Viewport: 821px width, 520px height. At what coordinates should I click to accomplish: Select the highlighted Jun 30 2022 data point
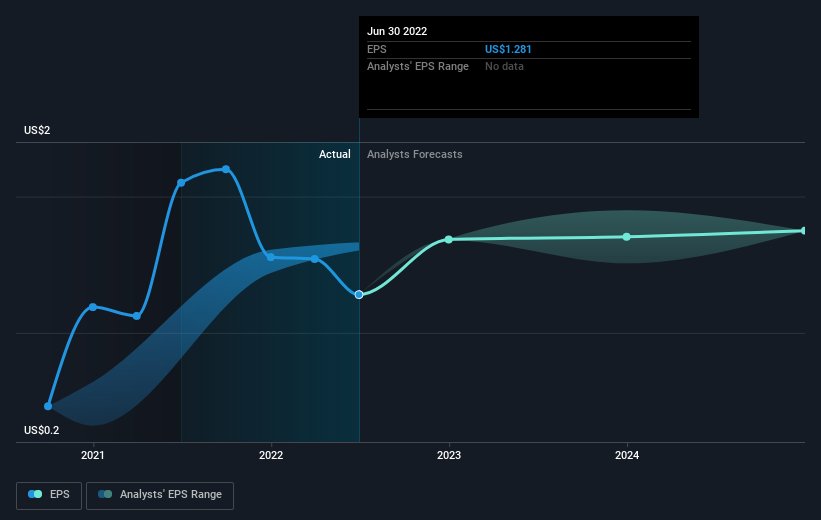pyautogui.click(x=359, y=294)
